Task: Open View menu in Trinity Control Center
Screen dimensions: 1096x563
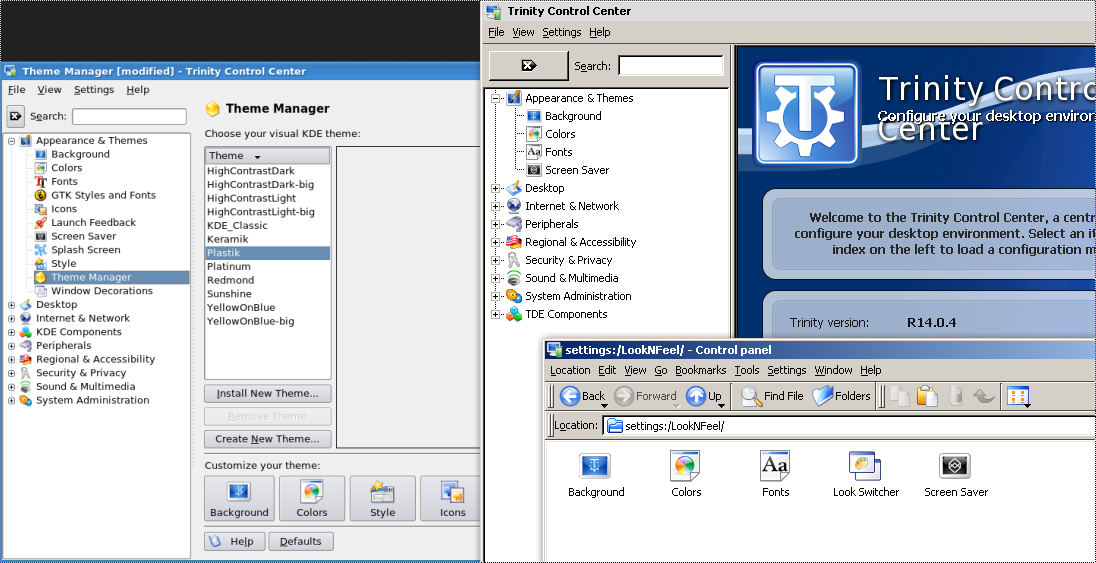Action: click(x=523, y=32)
